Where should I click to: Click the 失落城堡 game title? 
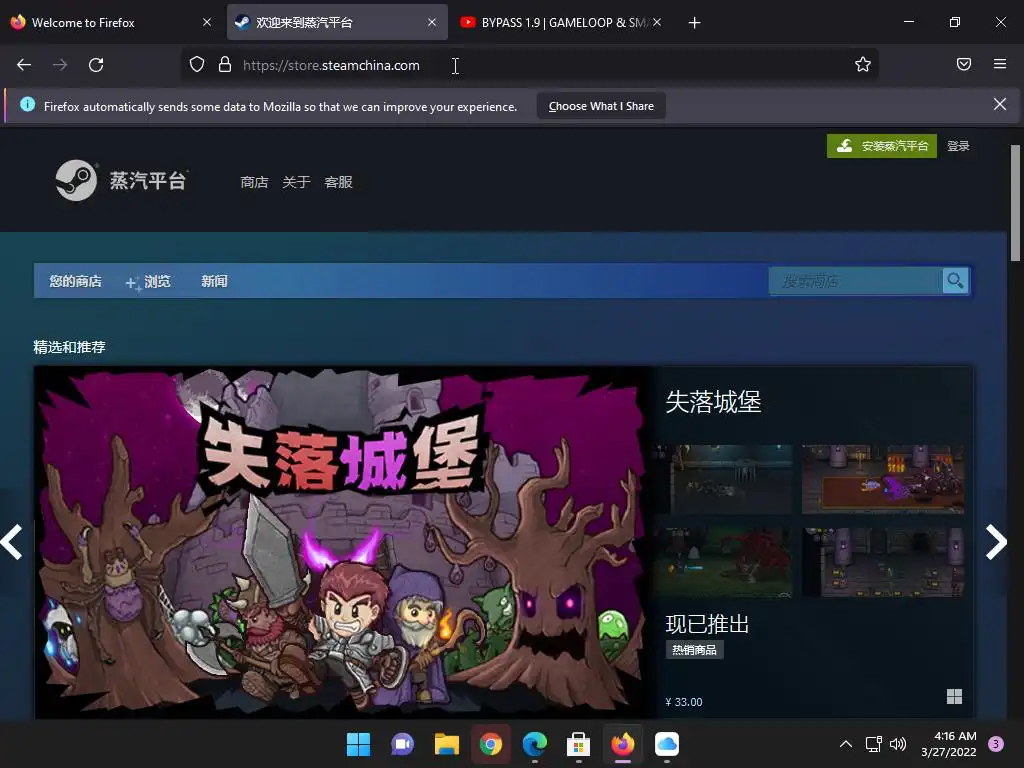coord(713,402)
